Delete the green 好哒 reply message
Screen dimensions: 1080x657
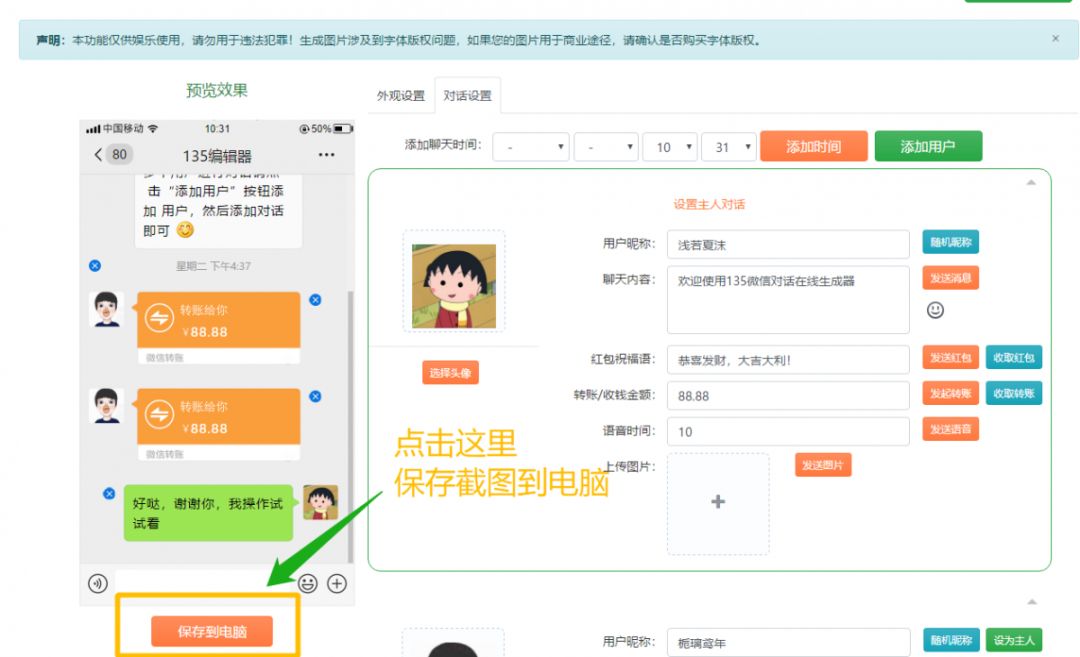pos(109,493)
